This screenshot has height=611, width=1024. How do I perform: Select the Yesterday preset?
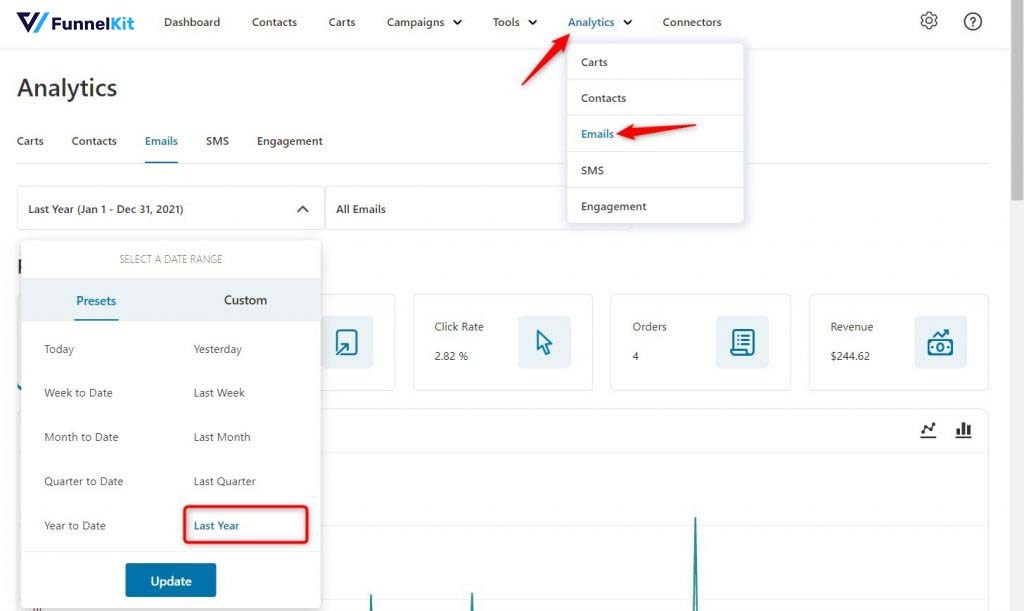tap(217, 349)
